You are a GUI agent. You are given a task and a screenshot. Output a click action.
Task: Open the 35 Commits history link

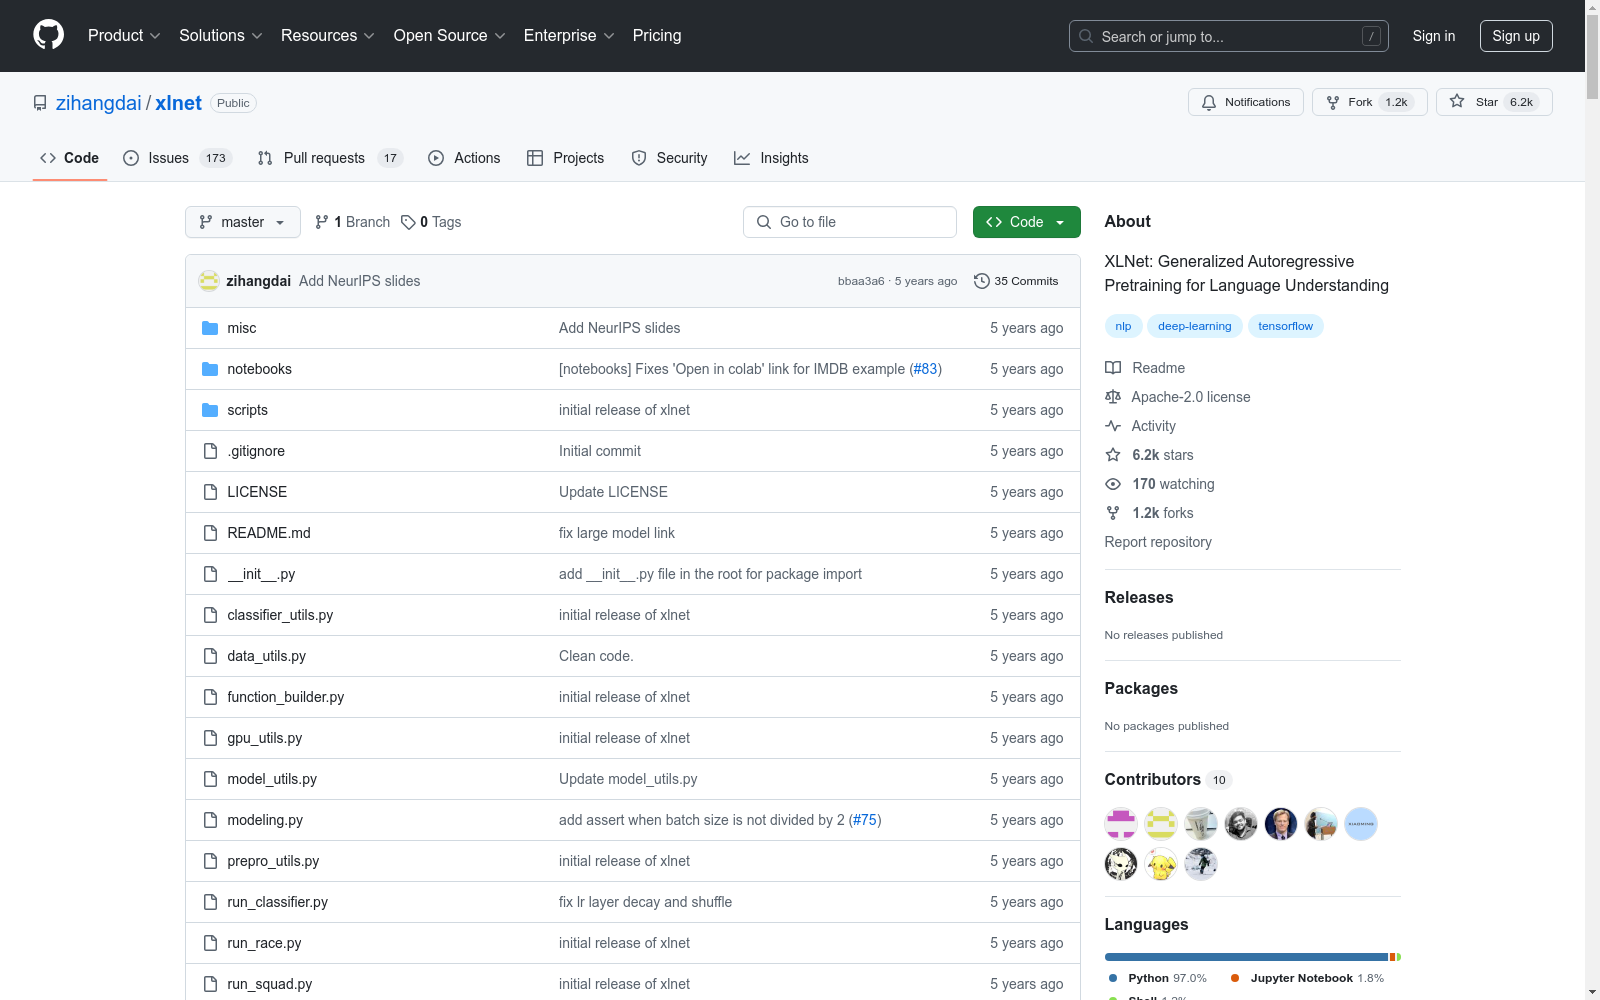click(x=1016, y=281)
